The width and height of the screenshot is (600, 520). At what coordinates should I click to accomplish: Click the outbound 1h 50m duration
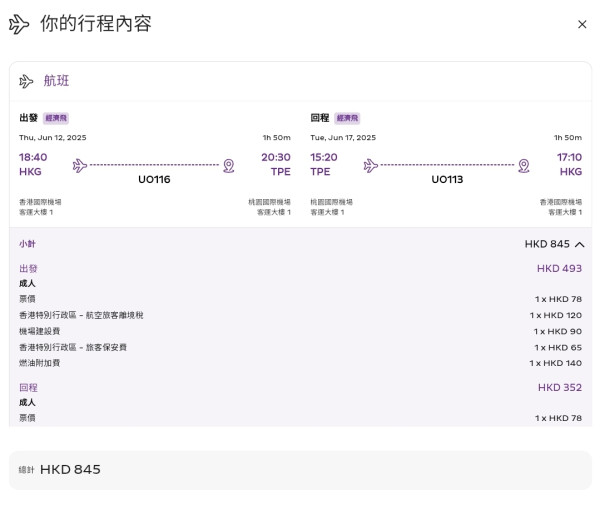(277, 137)
